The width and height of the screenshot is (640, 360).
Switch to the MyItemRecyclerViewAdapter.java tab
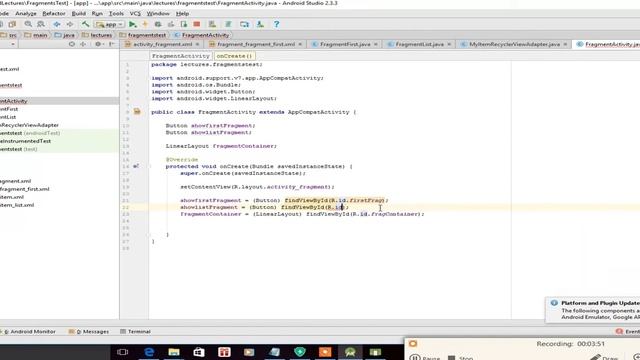click(x=514, y=44)
